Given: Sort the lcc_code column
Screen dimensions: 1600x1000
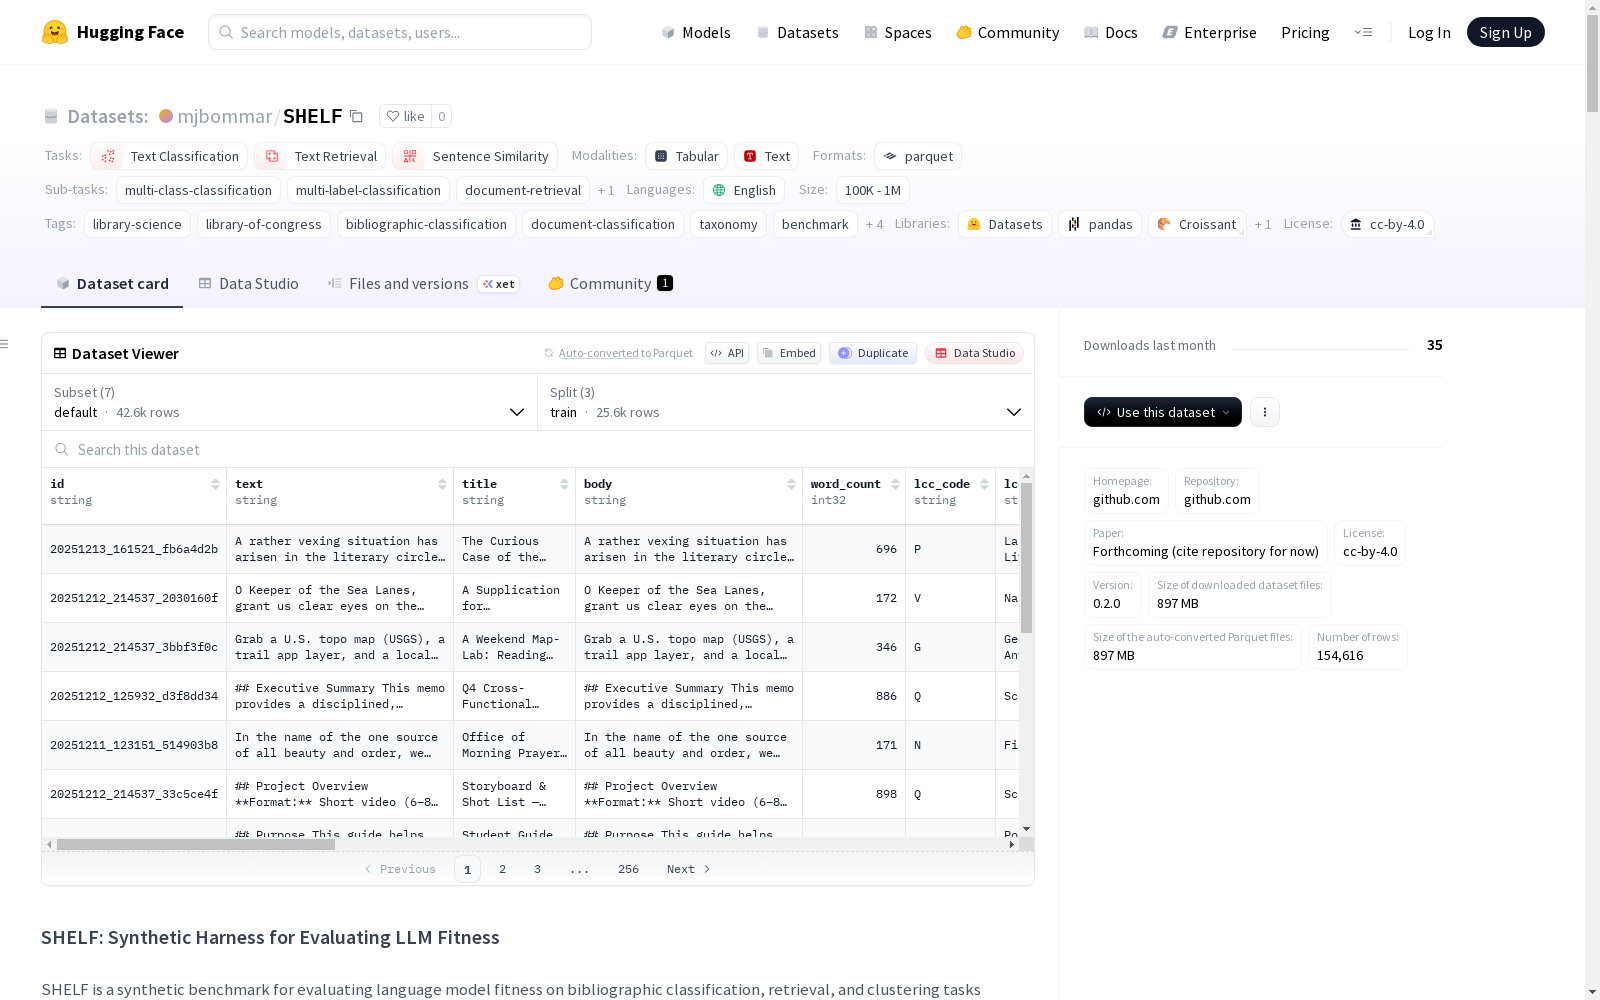Looking at the screenshot, I should click(984, 484).
